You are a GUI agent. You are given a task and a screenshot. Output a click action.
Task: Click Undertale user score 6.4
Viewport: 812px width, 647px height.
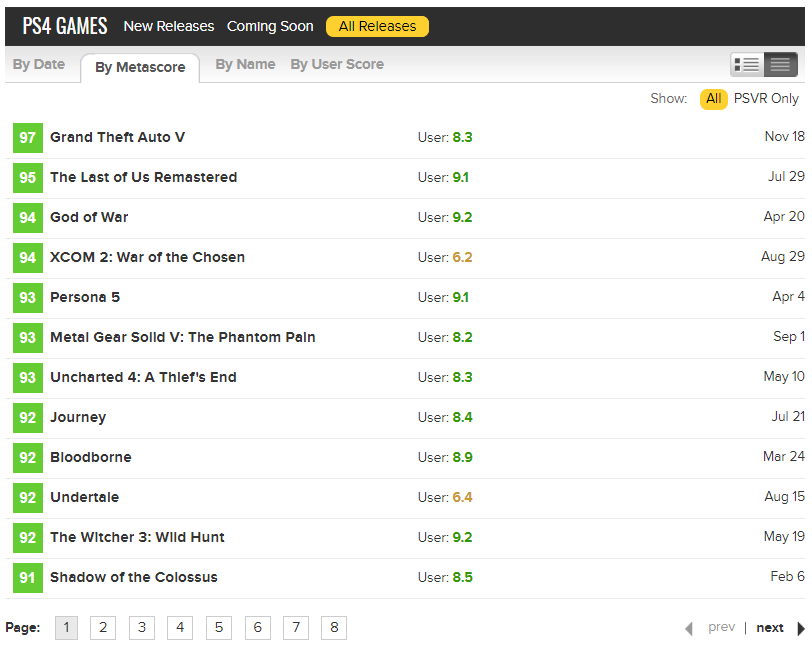pos(462,497)
